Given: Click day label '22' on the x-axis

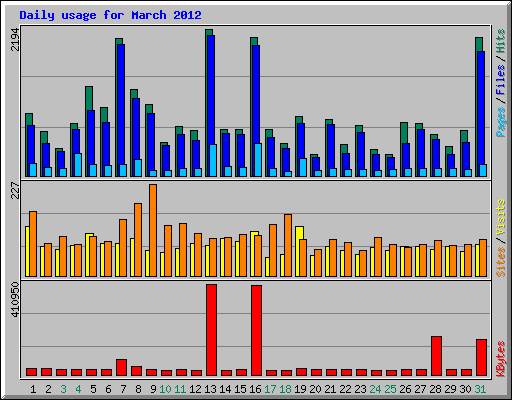Looking at the screenshot, I should (x=345, y=389).
